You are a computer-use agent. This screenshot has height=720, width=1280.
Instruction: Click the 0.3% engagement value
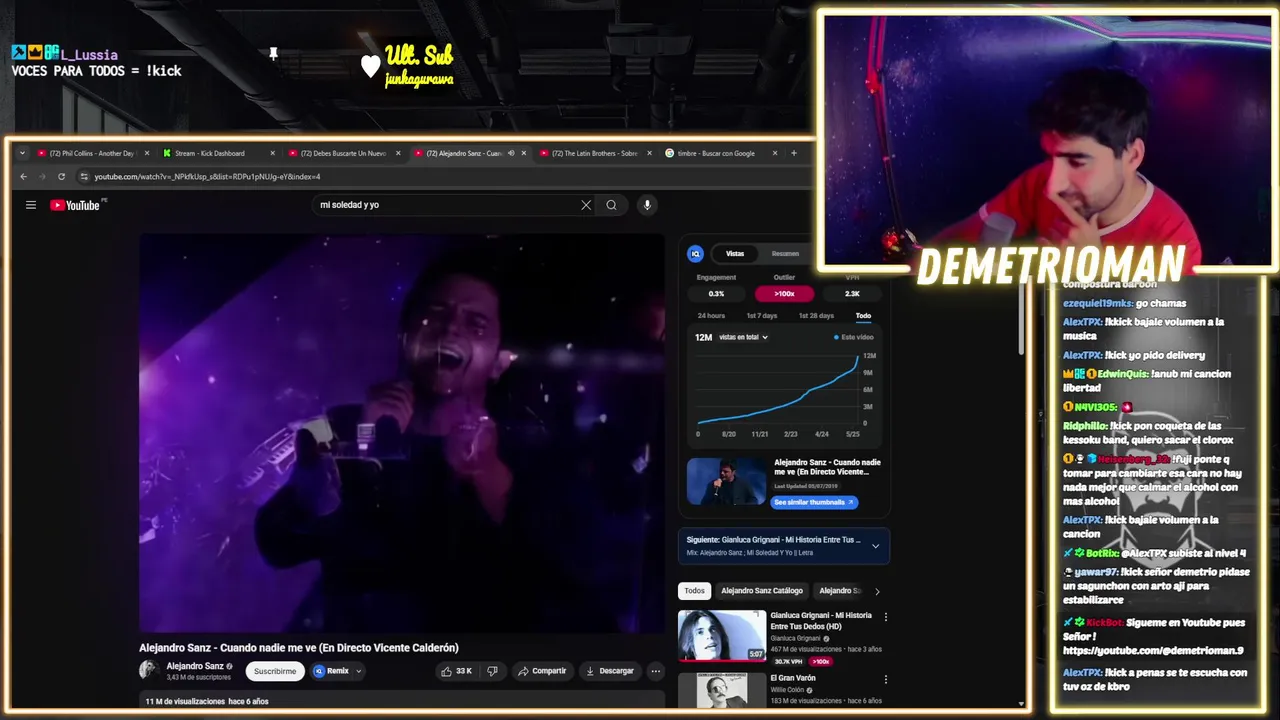(x=716, y=294)
